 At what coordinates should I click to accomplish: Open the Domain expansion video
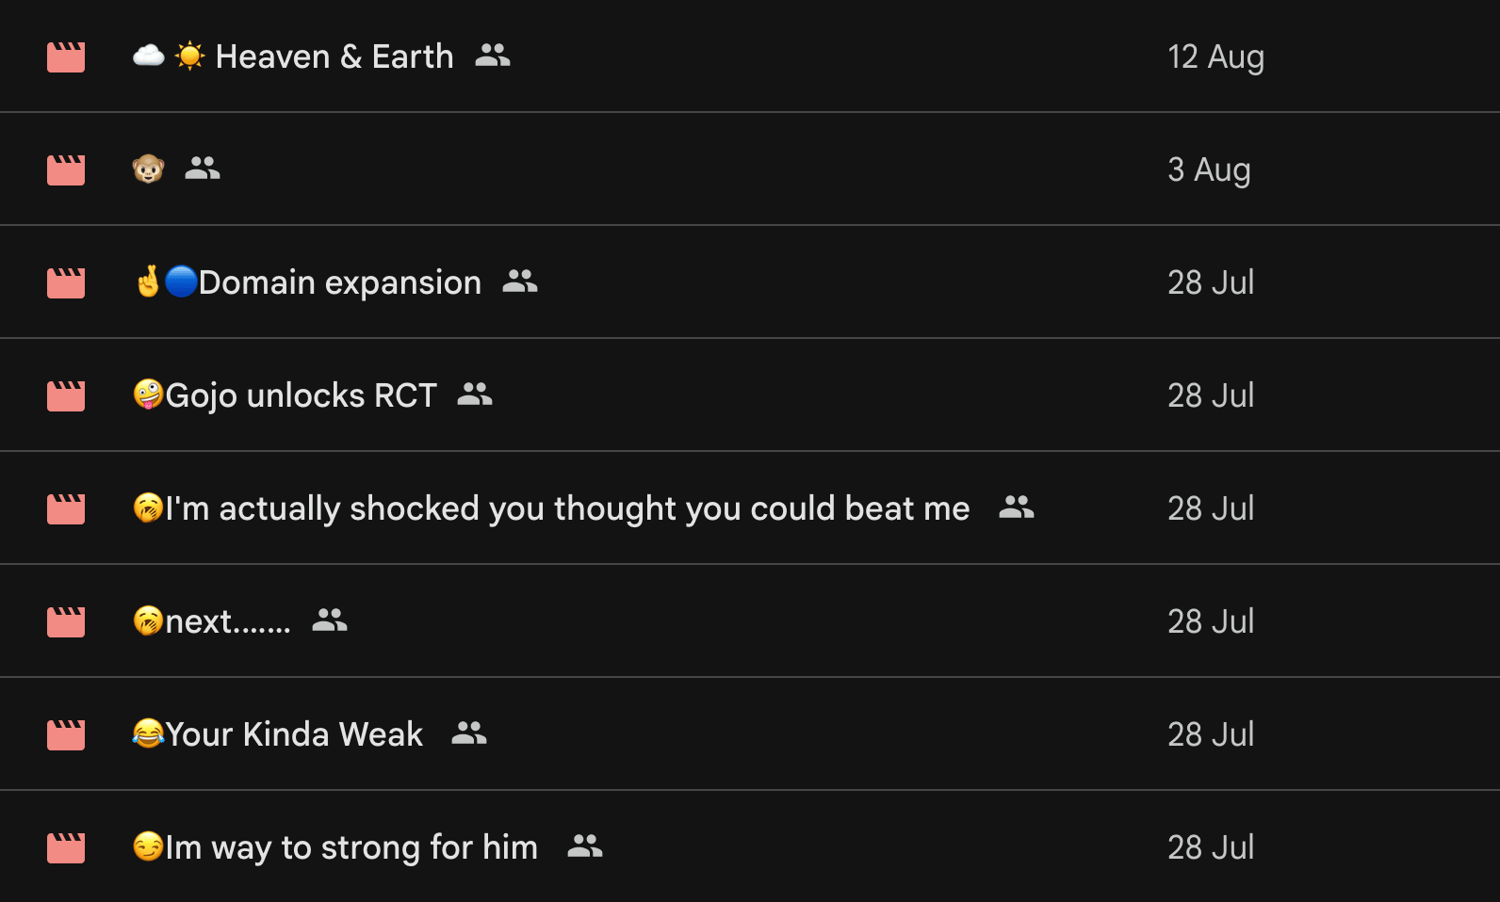click(x=339, y=283)
